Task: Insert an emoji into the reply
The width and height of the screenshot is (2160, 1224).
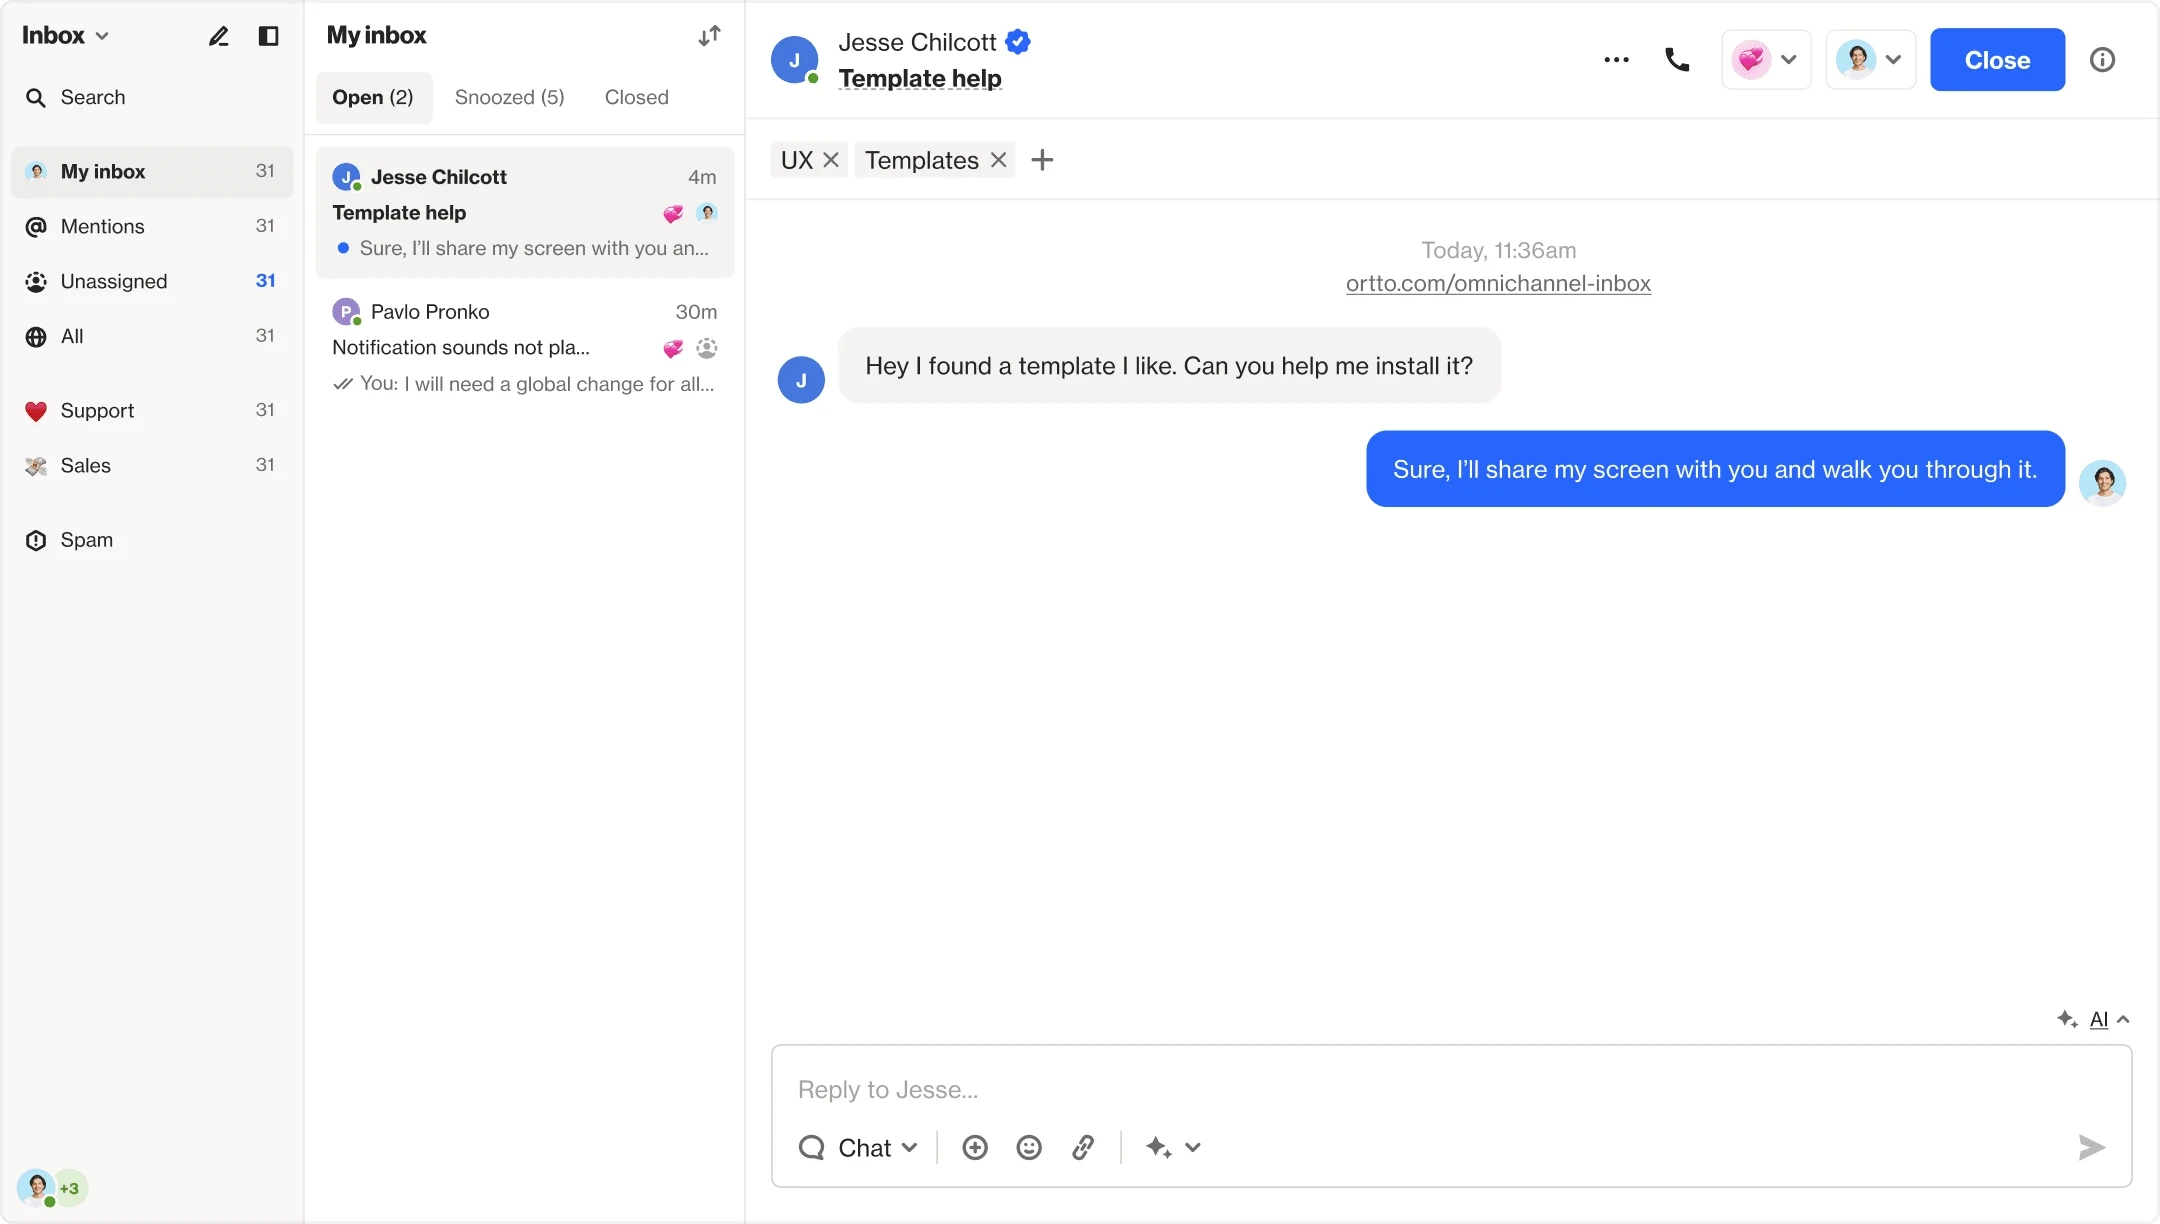Action: [1029, 1147]
